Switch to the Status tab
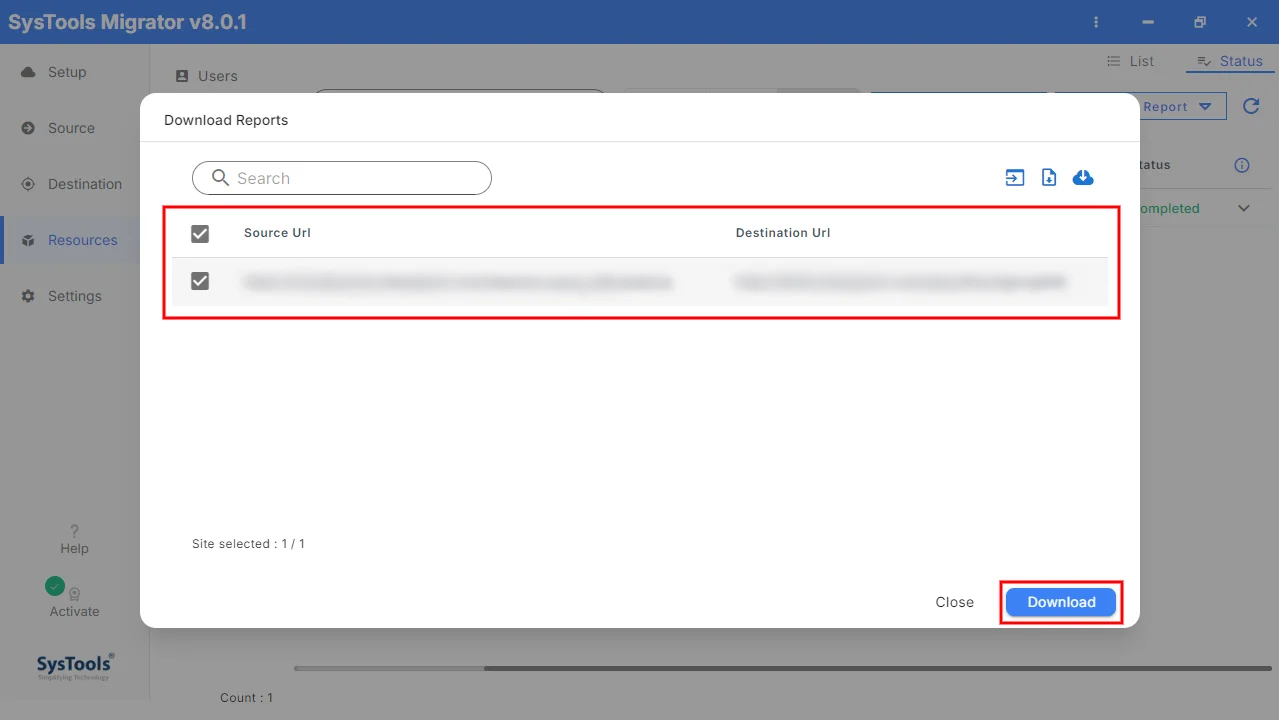Viewport: 1279px width, 720px height. pyautogui.click(x=1229, y=61)
